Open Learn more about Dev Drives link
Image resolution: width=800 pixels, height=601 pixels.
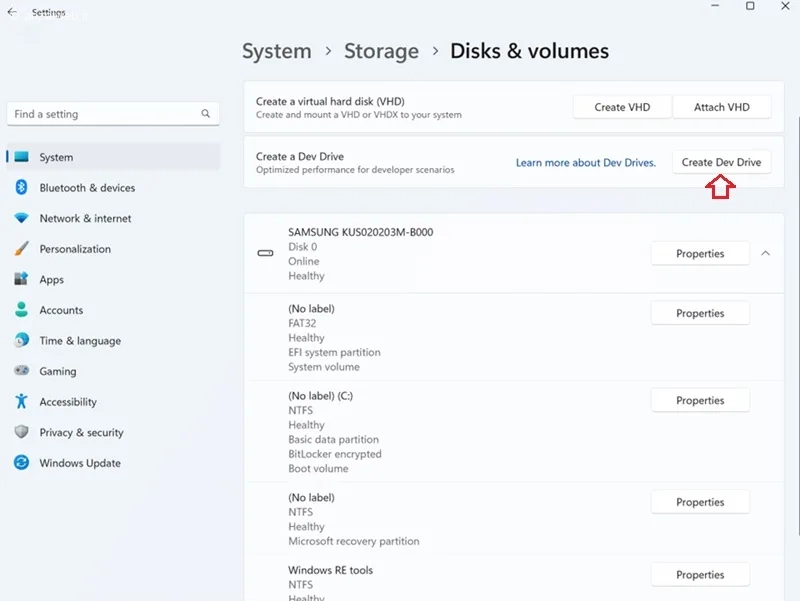point(586,162)
